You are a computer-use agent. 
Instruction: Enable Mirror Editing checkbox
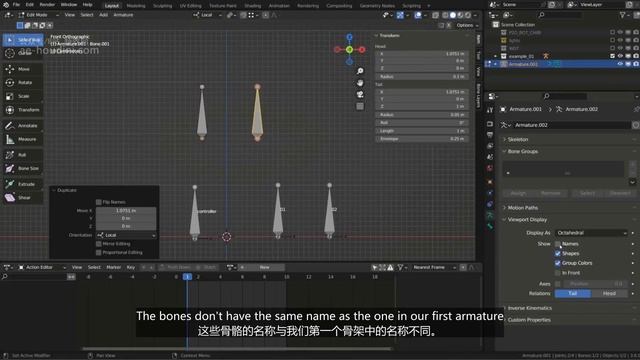pos(98,244)
